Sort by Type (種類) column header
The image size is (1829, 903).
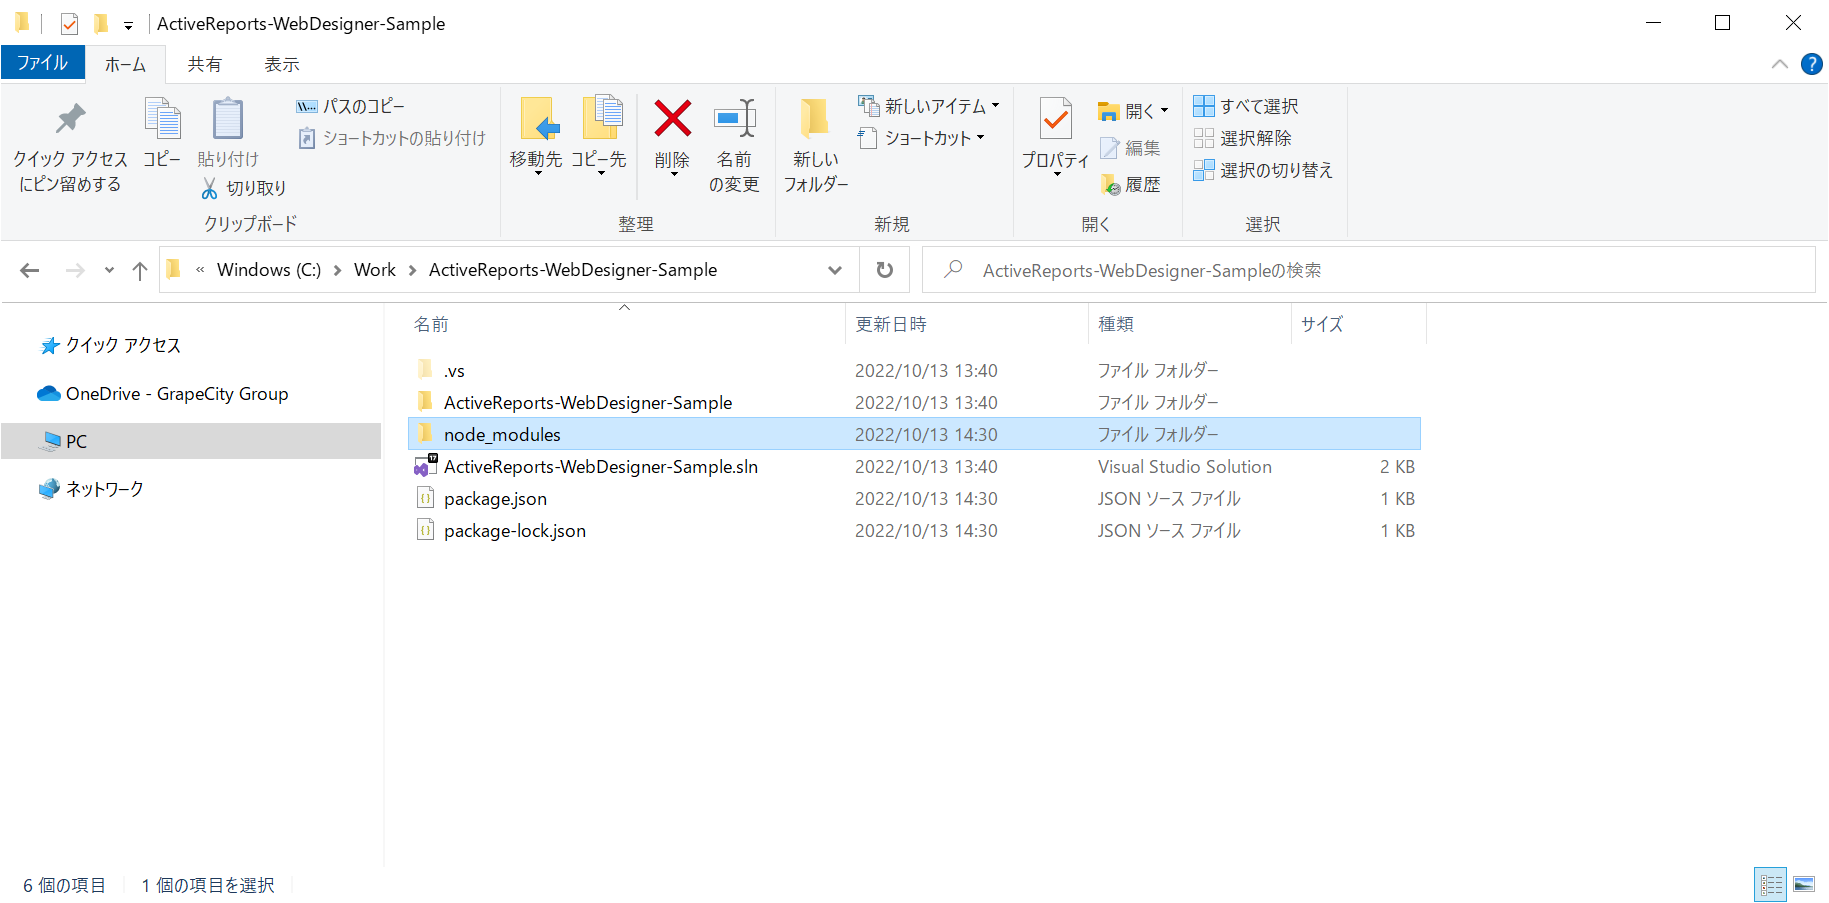(x=1116, y=324)
